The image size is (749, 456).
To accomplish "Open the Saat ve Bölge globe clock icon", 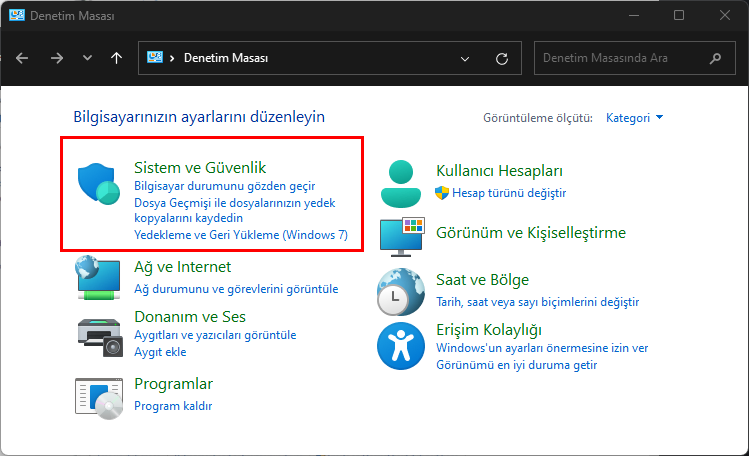I will click(401, 292).
